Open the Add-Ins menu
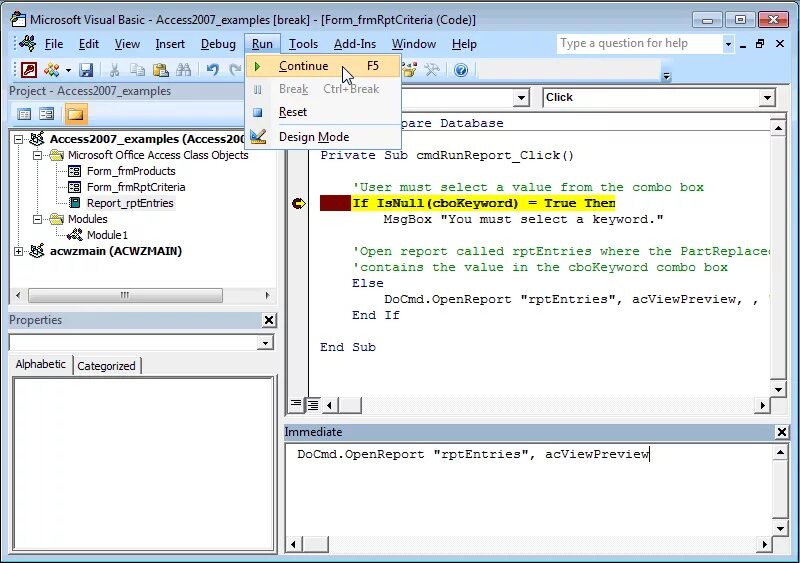The width and height of the screenshot is (800, 563). click(355, 44)
